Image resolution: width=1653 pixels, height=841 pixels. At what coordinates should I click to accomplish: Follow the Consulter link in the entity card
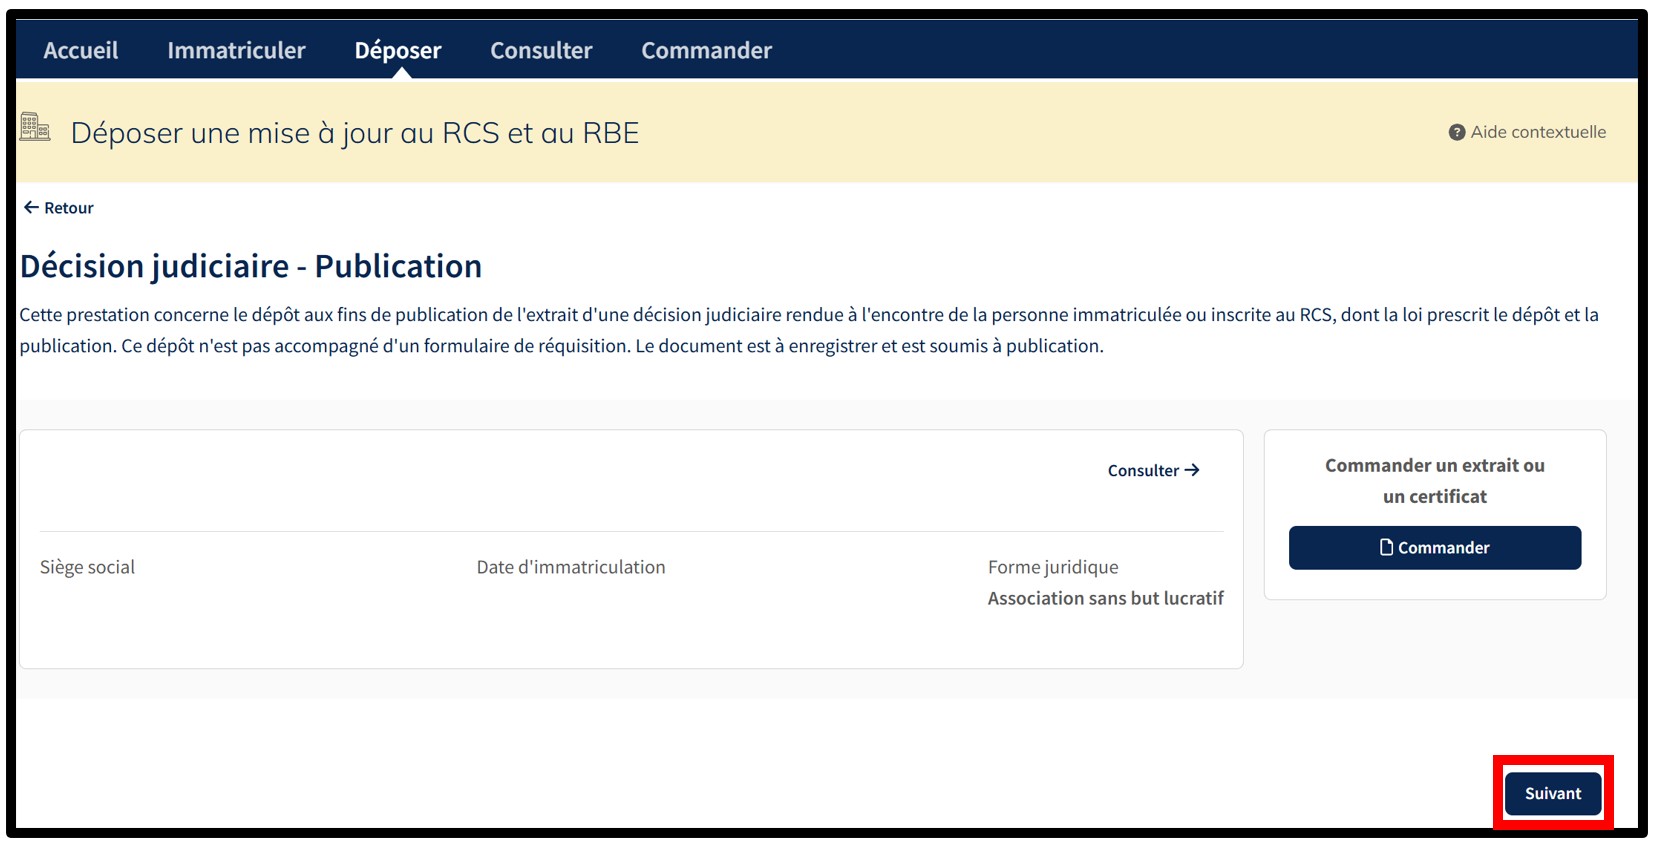(x=1143, y=471)
